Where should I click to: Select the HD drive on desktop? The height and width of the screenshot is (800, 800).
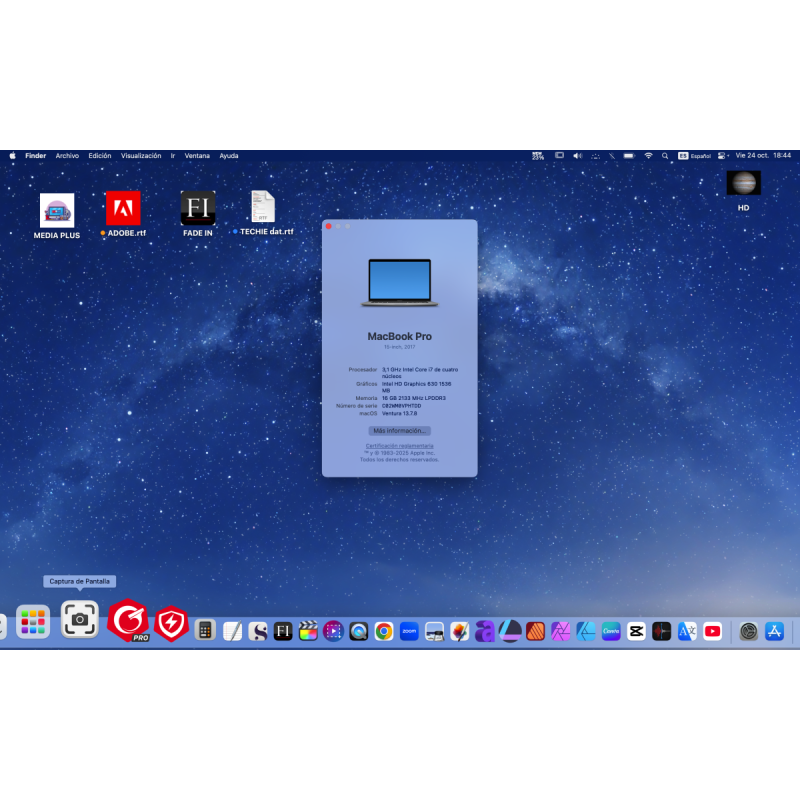(743, 191)
